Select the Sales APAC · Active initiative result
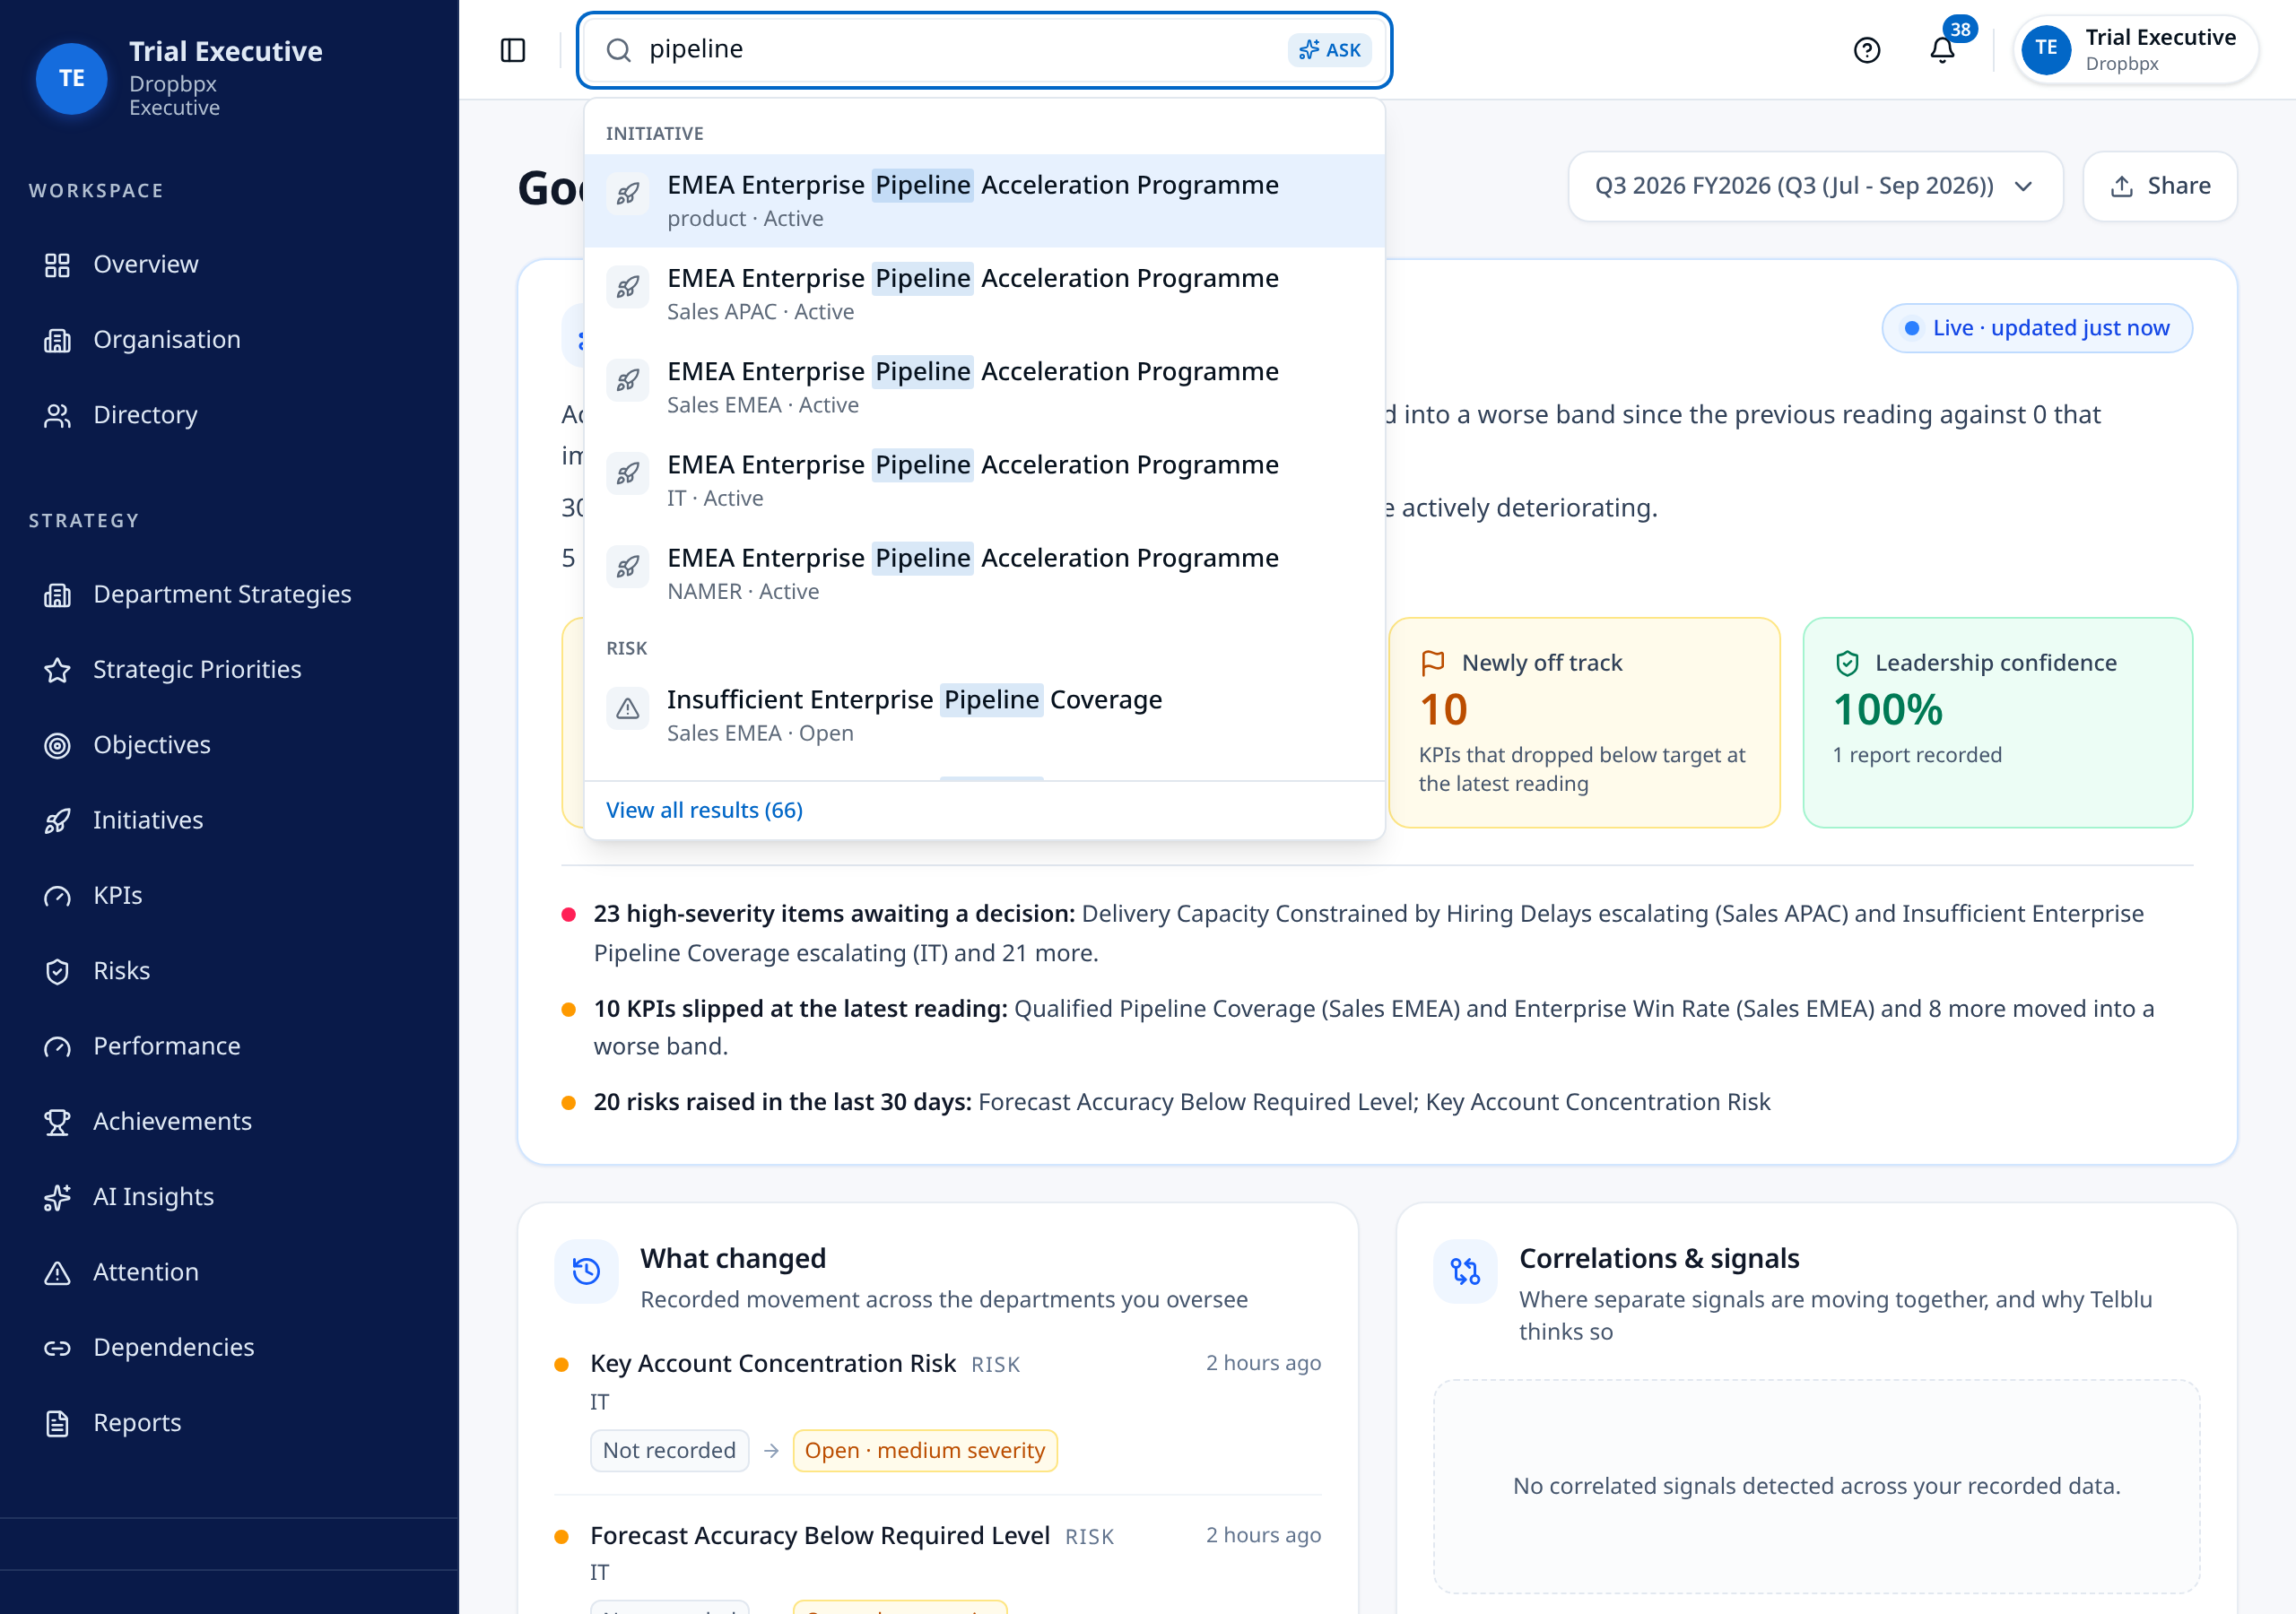Viewport: 2296px width, 1614px height. click(984, 294)
